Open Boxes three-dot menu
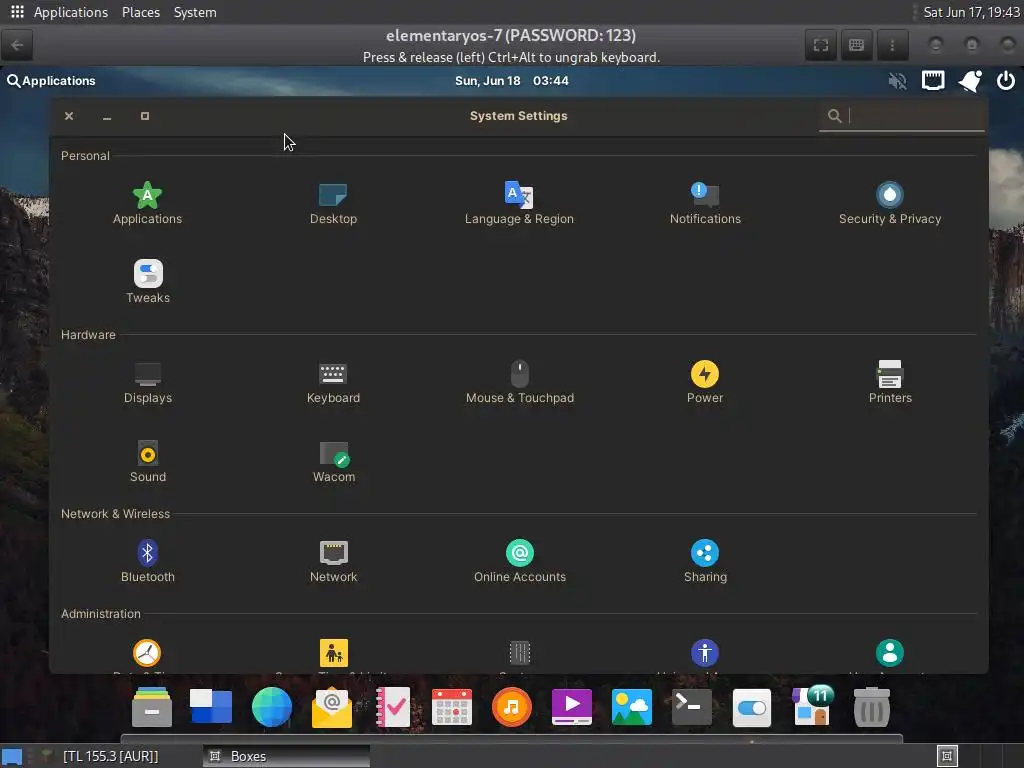Image resolution: width=1024 pixels, height=768 pixels. tap(892, 45)
